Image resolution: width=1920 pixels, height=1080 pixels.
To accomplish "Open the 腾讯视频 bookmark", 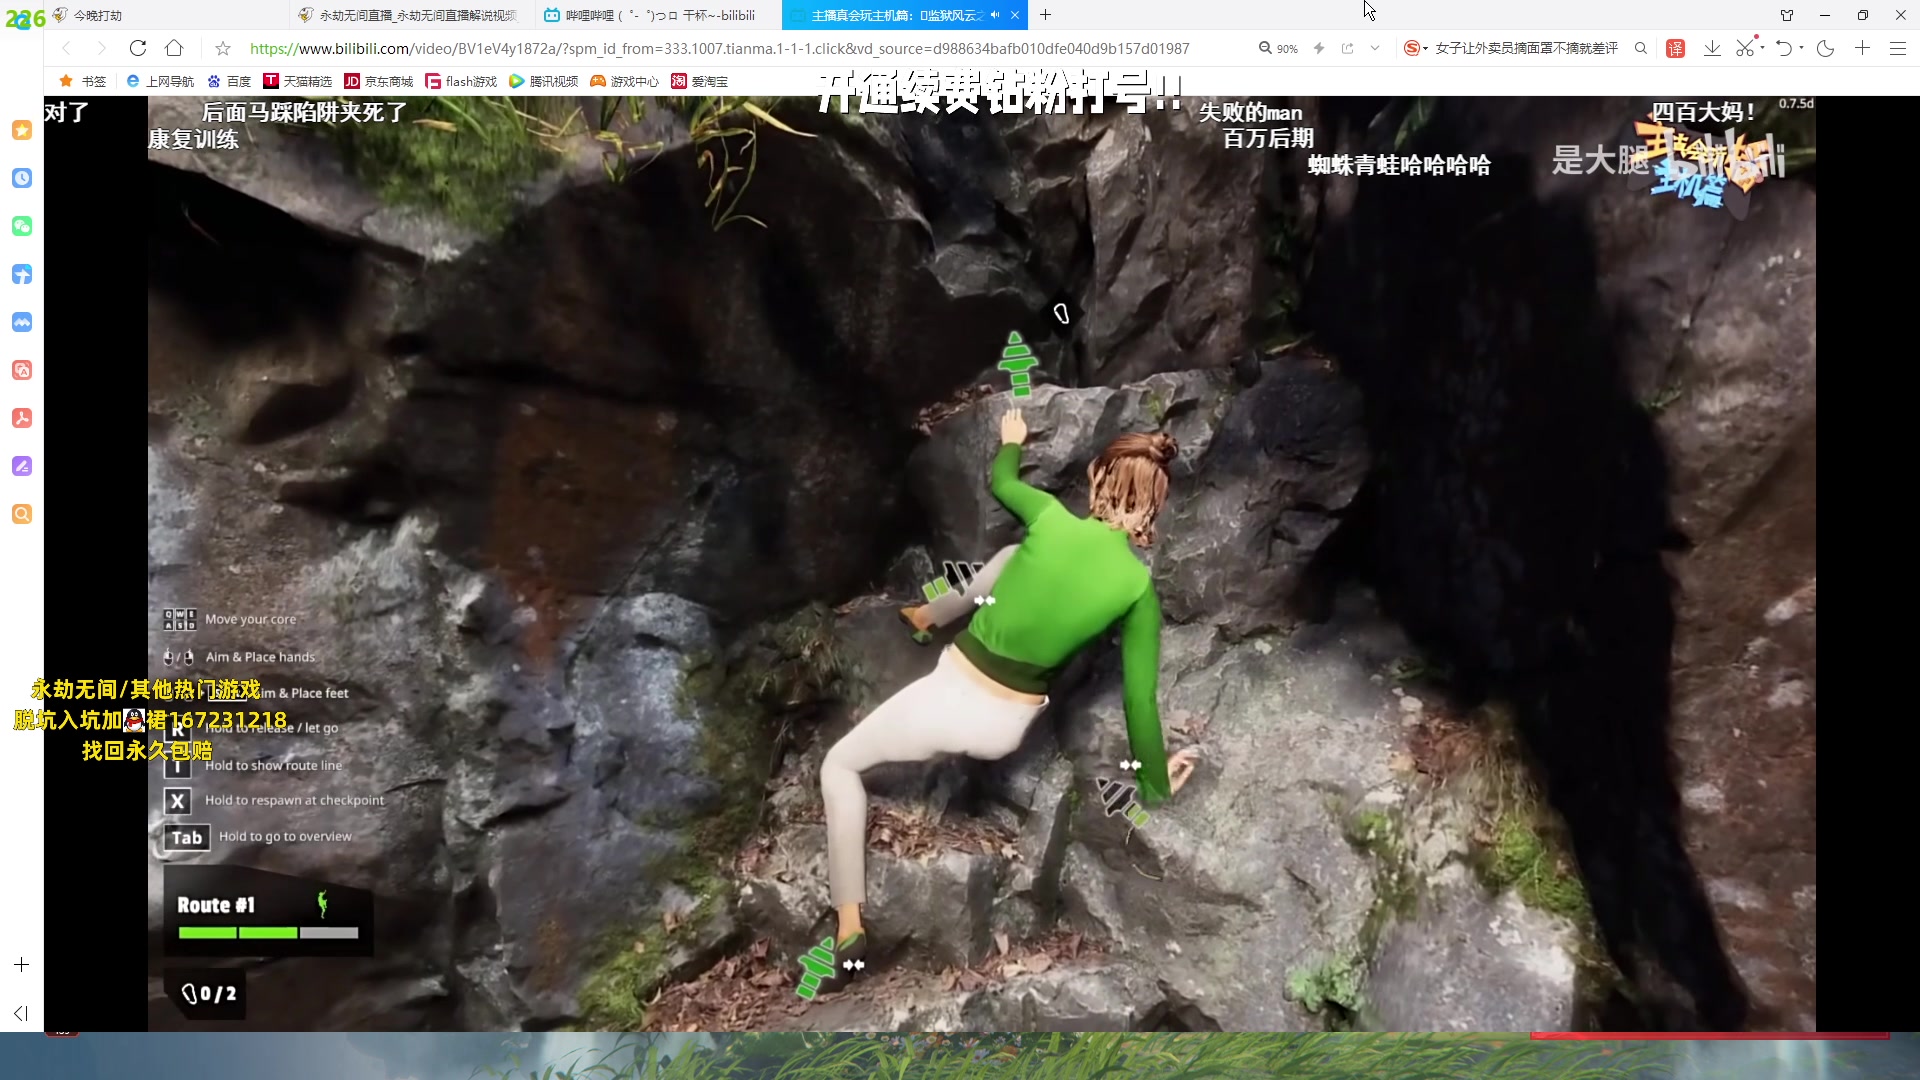I will 543,81.
